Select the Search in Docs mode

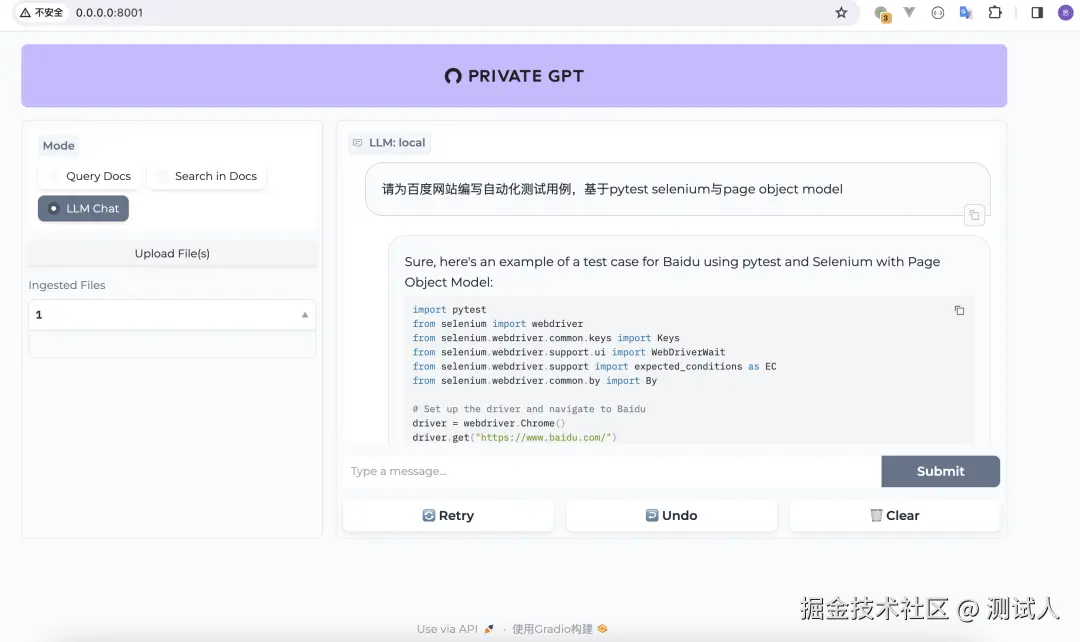pyautogui.click(x=207, y=176)
